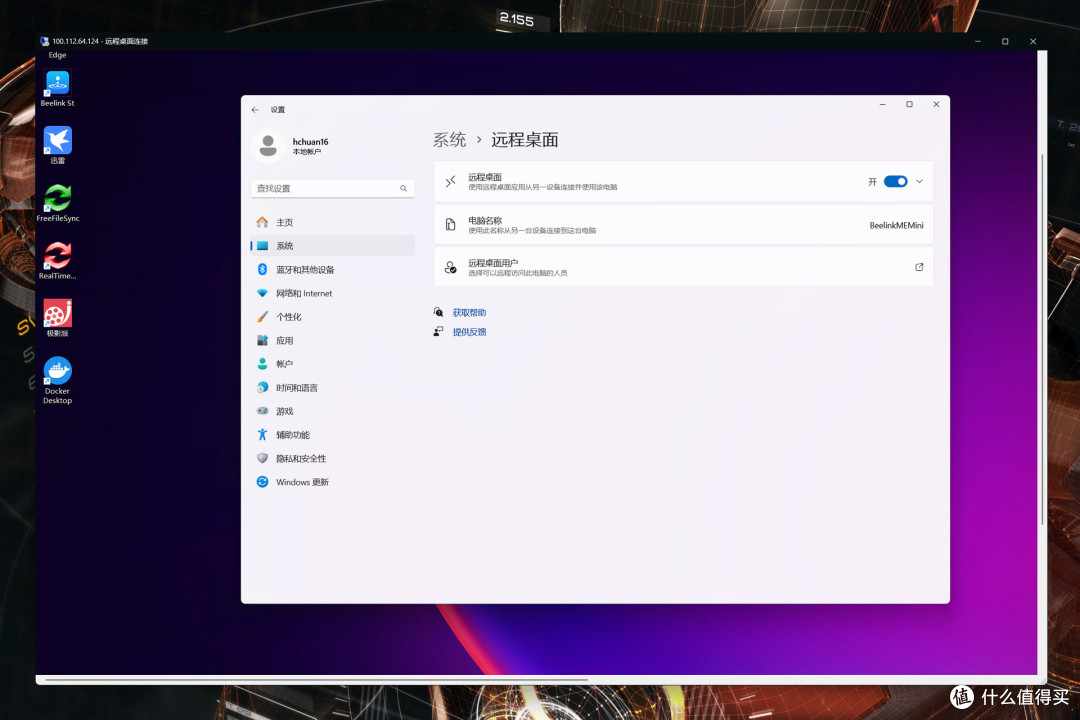Open the 远程桌面用户 row

tap(683, 267)
